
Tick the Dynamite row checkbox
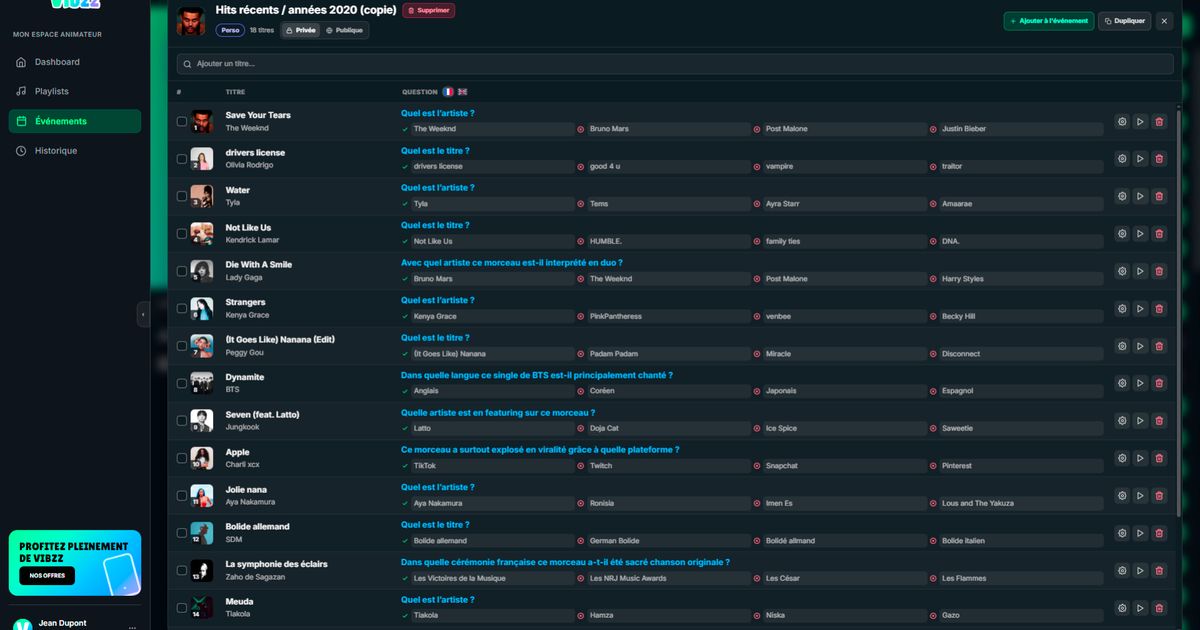pos(182,383)
